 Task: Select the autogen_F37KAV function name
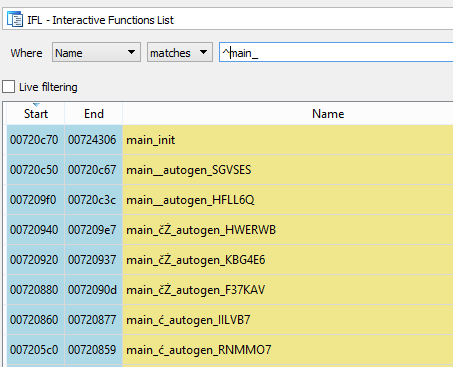[x=288, y=290]
